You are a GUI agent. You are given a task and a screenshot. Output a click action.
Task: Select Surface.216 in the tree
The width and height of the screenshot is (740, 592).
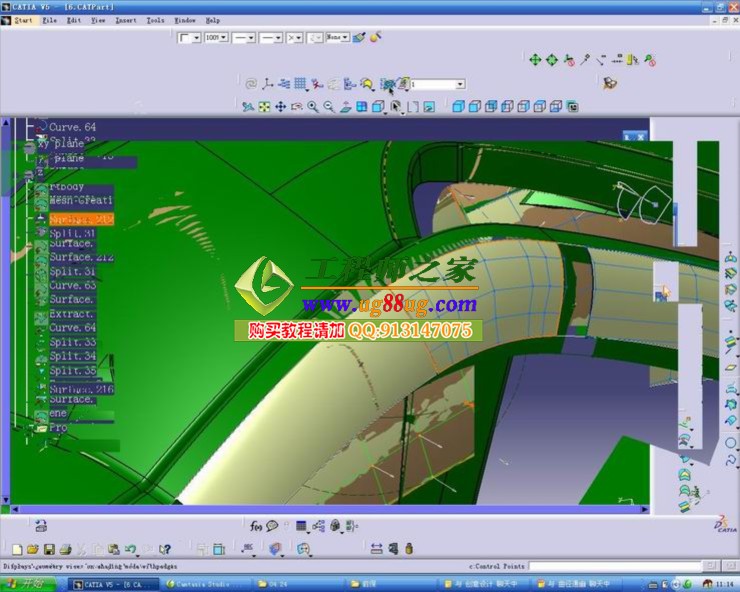pos(81,389)
